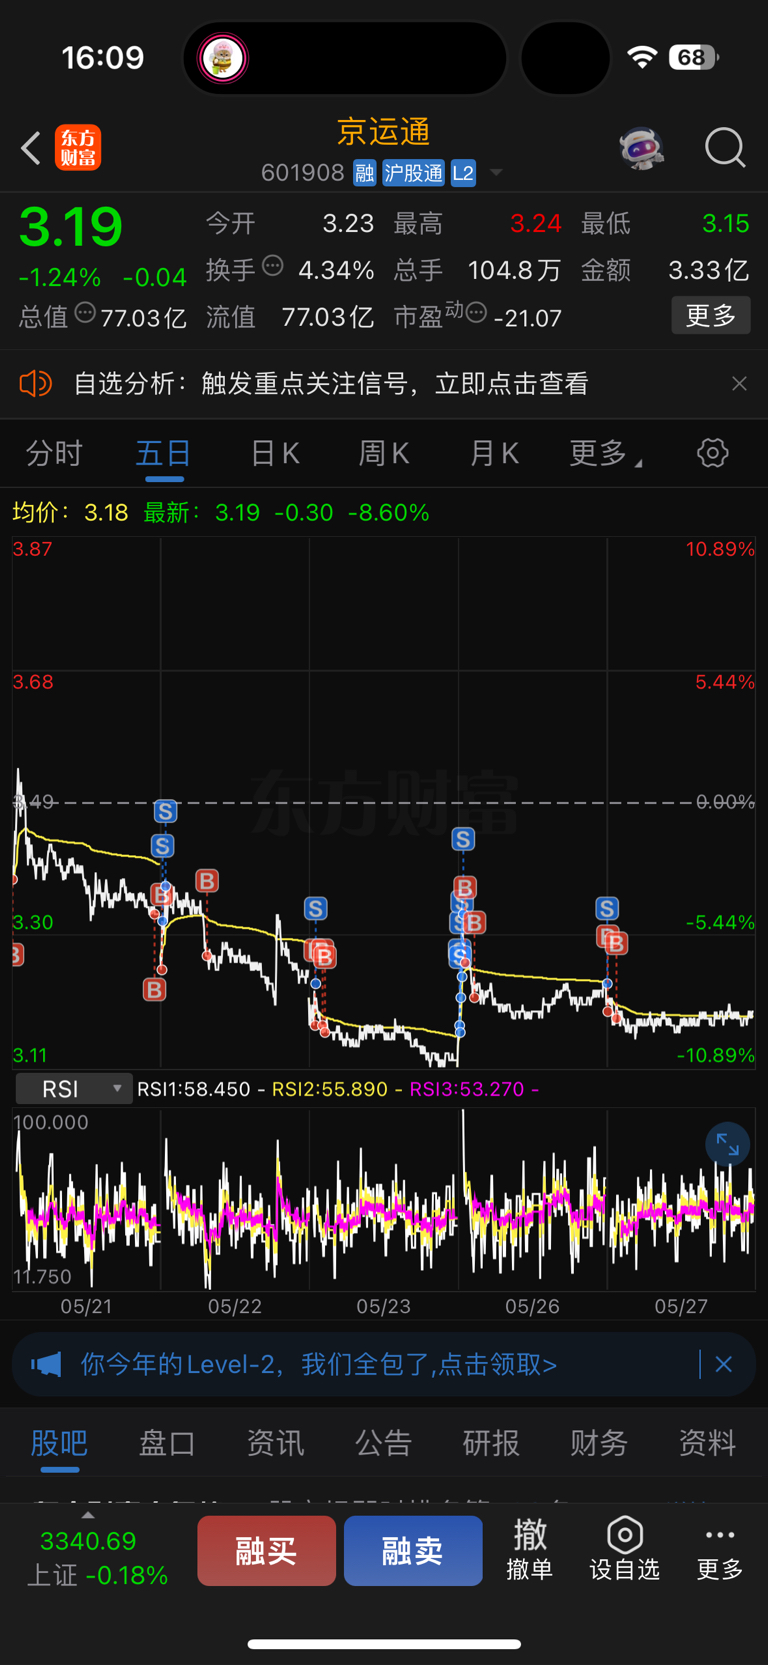
Task: Tap the 市盈动 info circle icon
Action: coord(476,313)
